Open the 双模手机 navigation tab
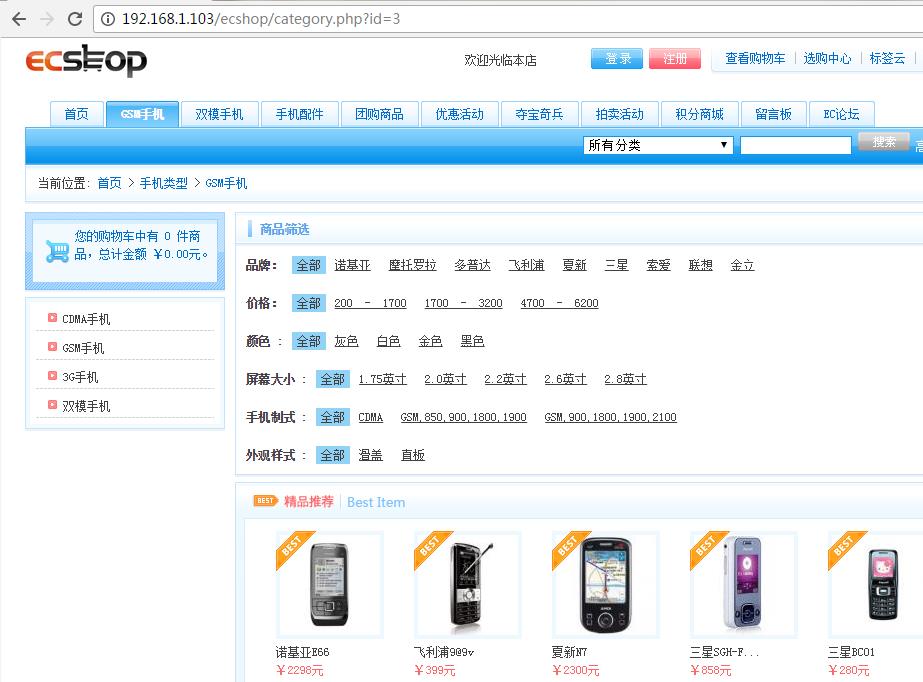 [219, 114]
